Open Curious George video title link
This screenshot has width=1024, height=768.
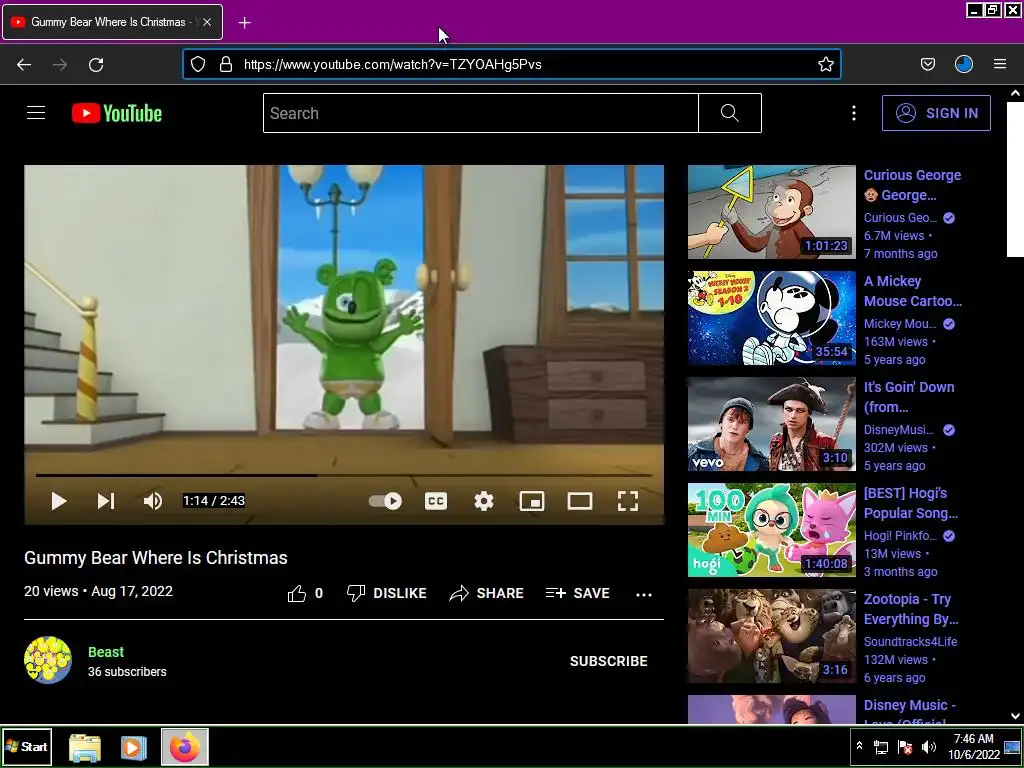(912, 185)
